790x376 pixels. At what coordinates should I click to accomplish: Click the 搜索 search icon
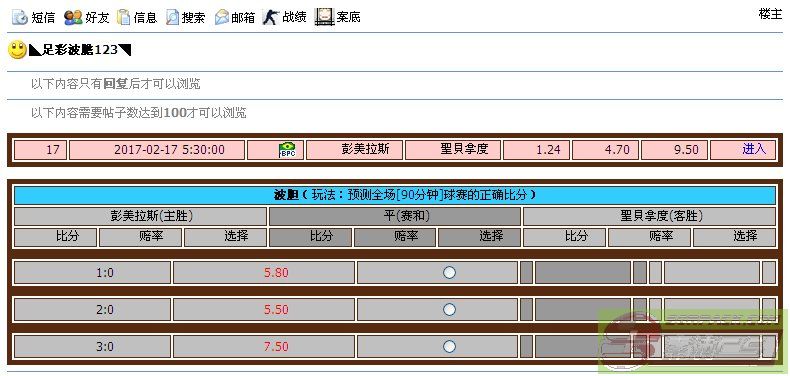(x=173, y=18)
